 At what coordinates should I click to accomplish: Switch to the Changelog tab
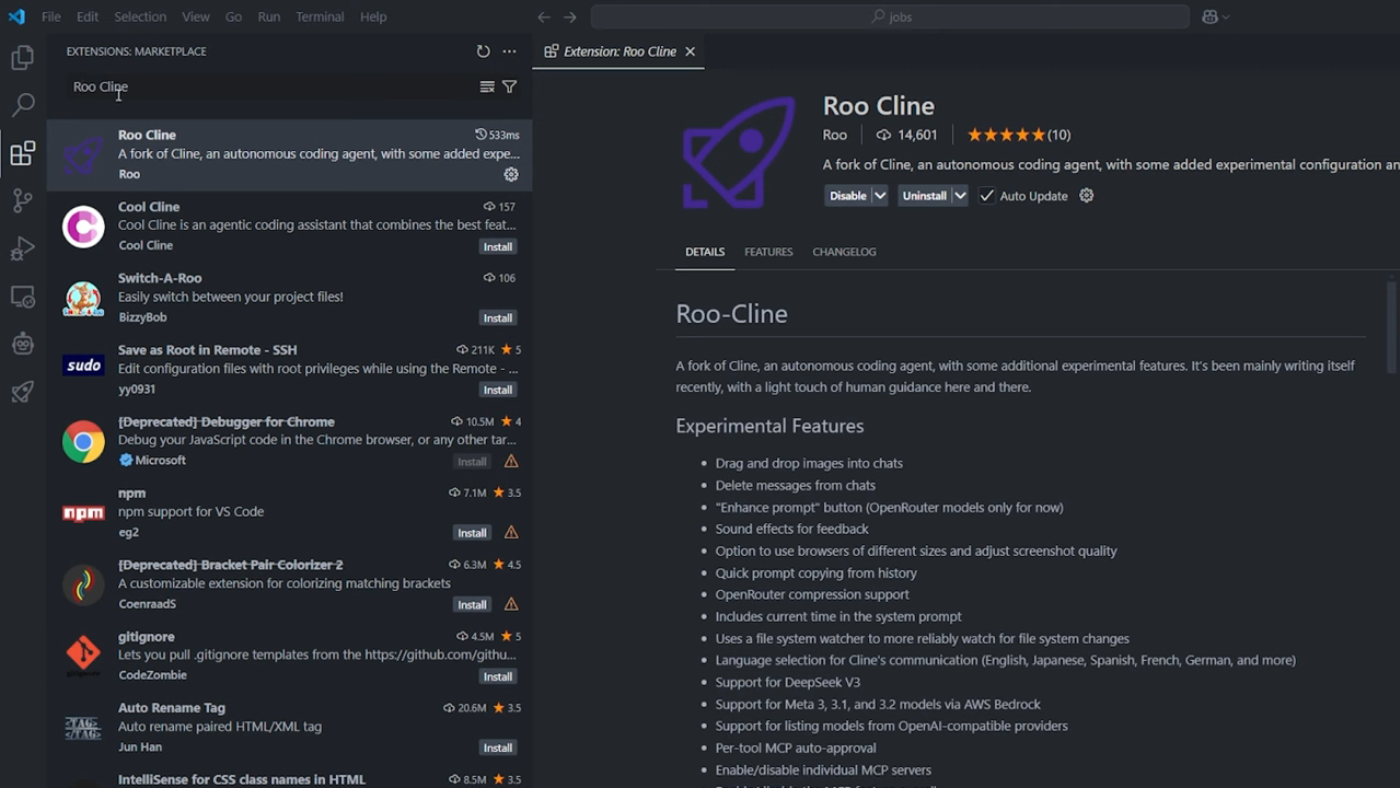click(x=844, y=252)
